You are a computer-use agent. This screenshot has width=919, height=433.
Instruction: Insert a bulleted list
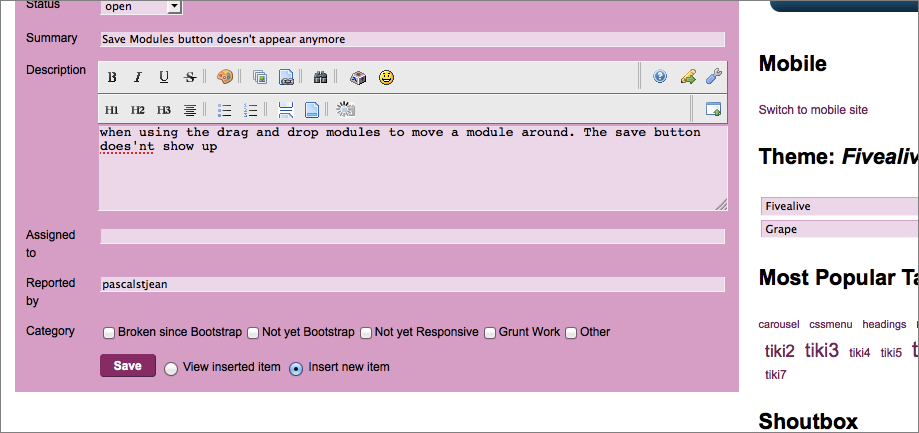(225, 110)
